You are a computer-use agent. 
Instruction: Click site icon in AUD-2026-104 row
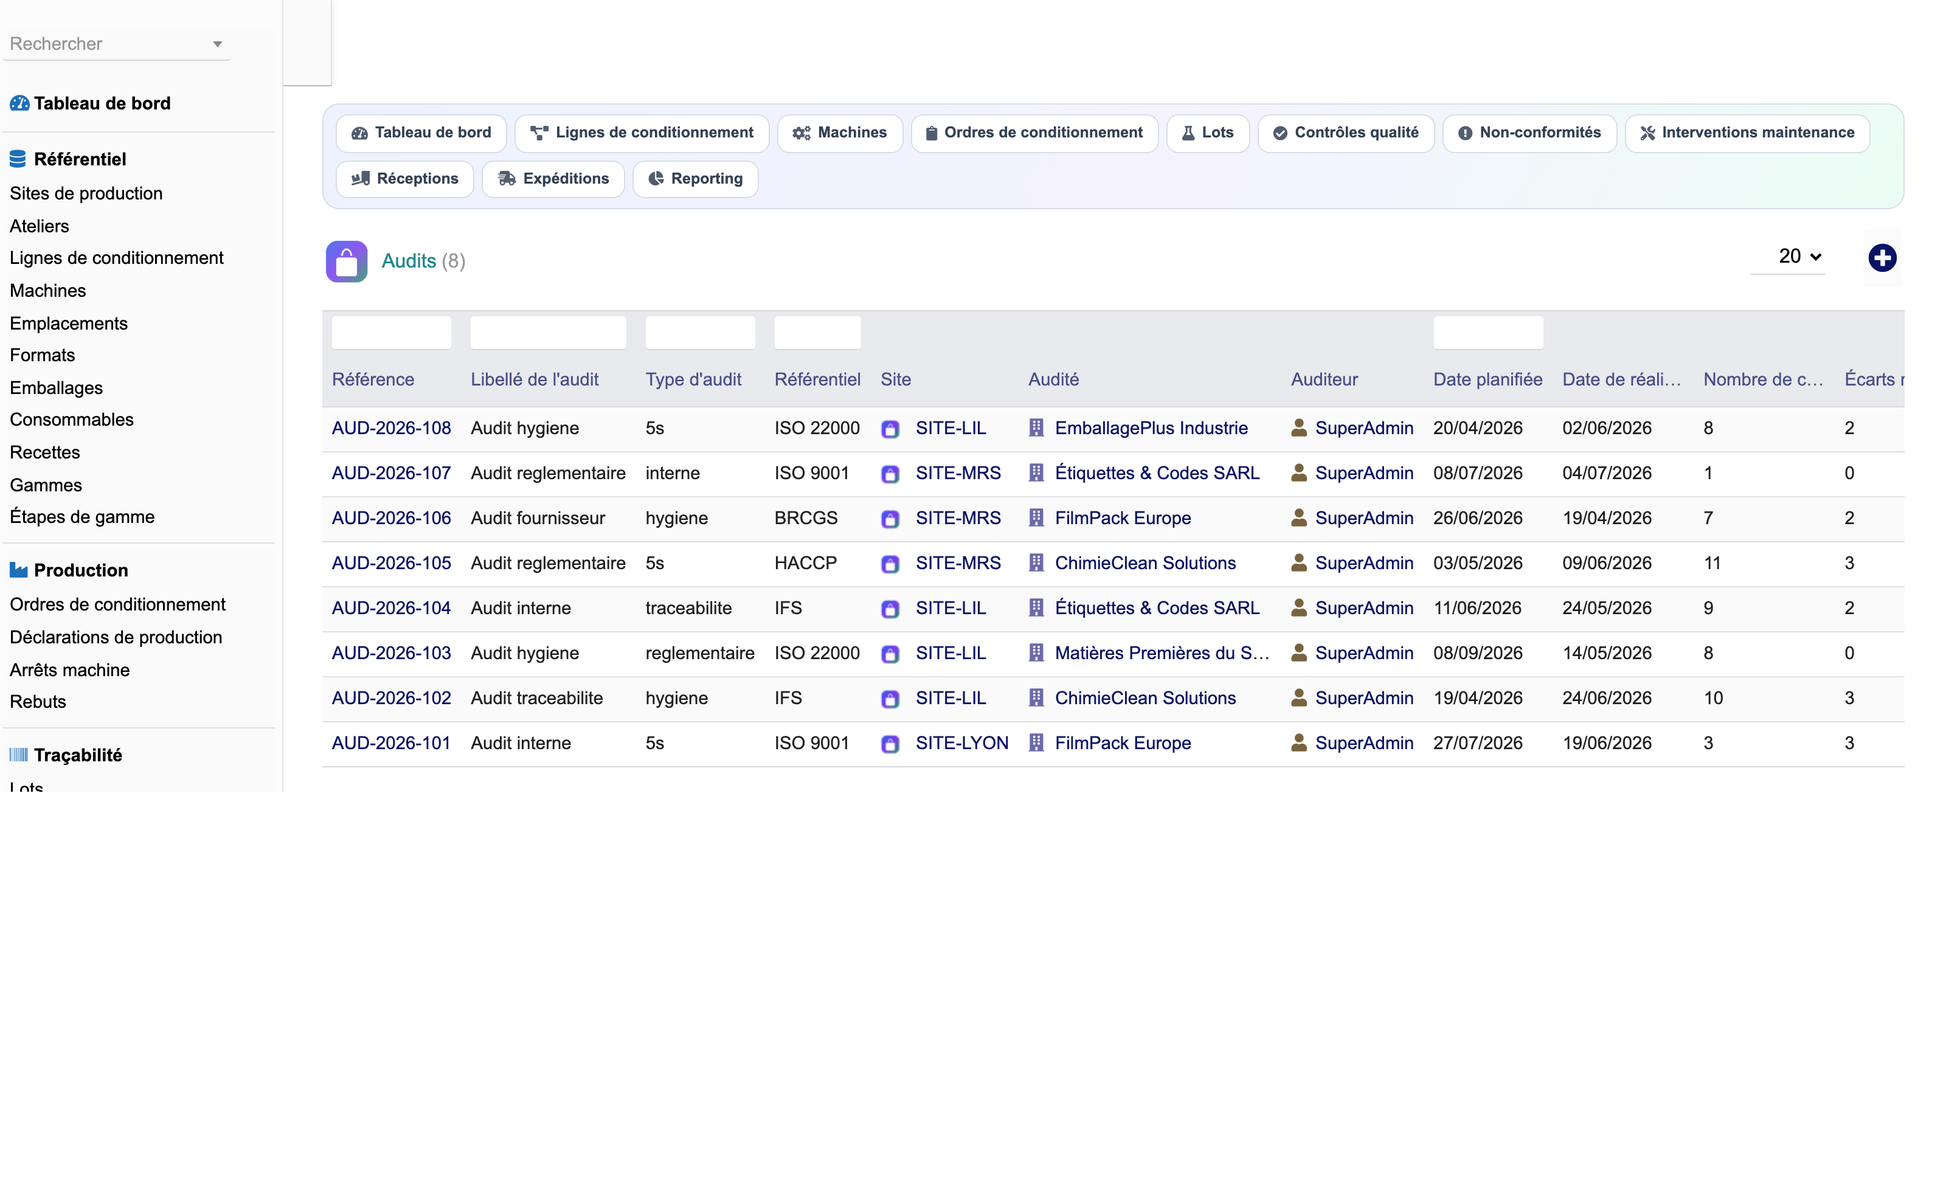pos(890,609)
